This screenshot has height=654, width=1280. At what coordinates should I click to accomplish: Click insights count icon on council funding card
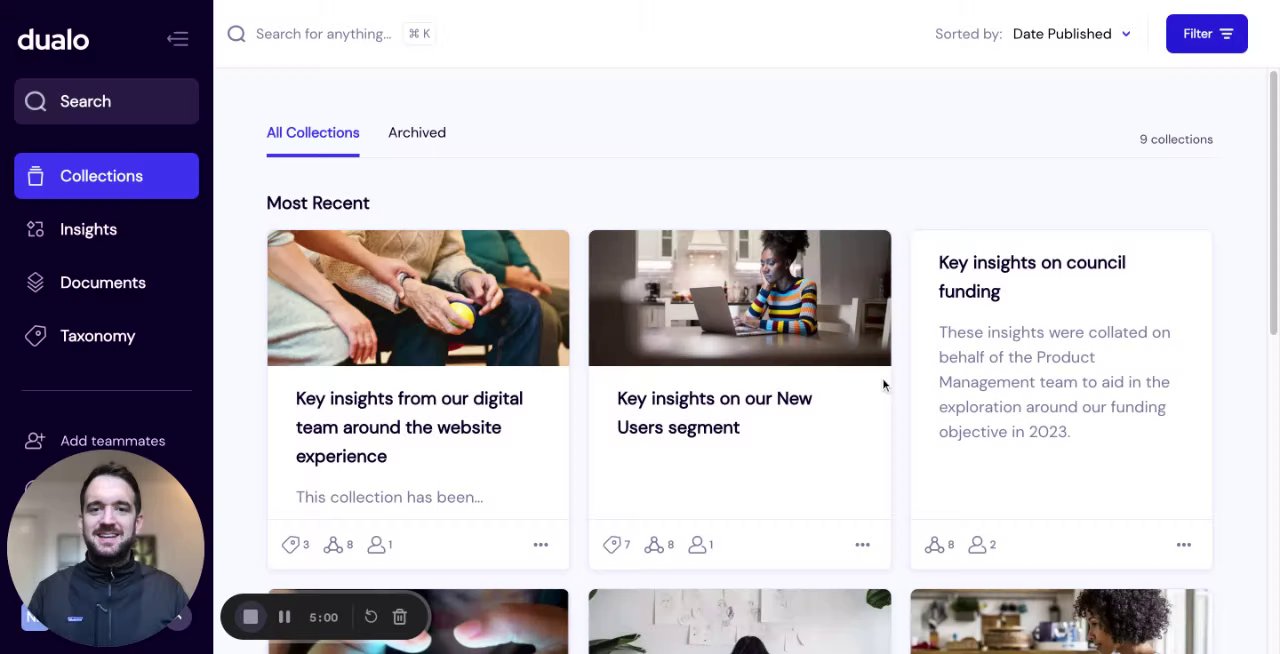(934, 545)
